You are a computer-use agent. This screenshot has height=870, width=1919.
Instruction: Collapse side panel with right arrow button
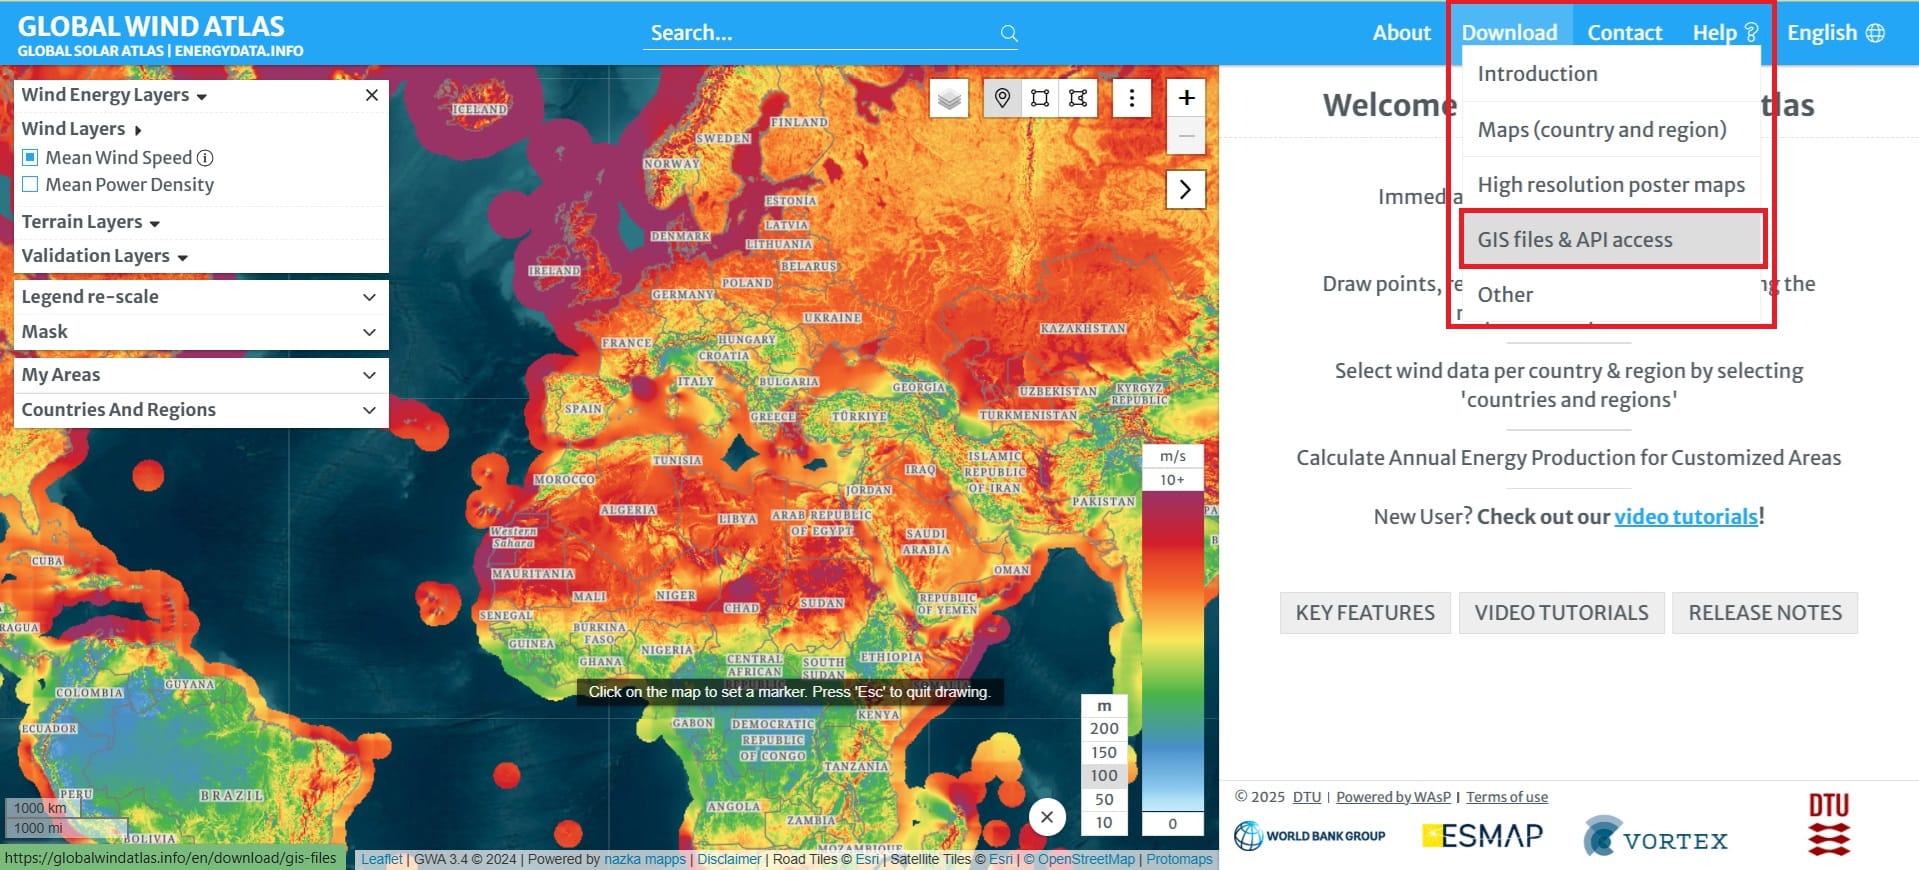pyautogui.click(x=1185, y=189)
